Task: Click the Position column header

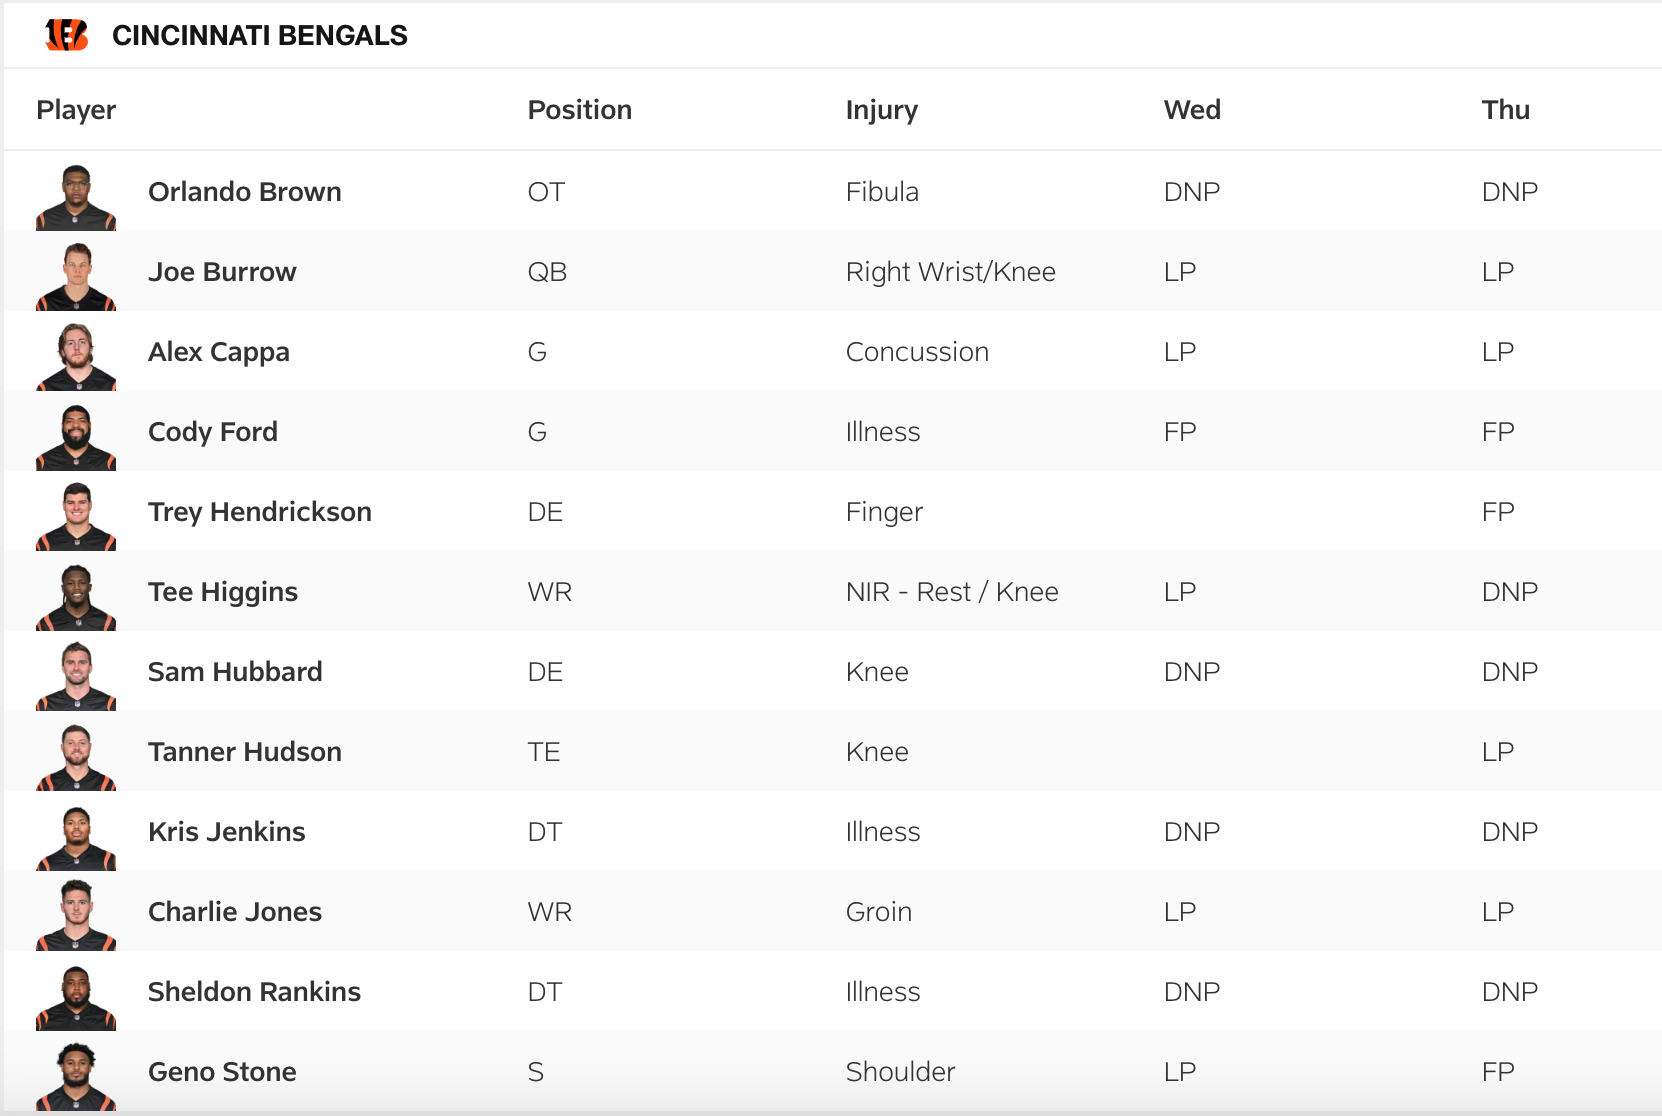Action: (x=579, y=110)
